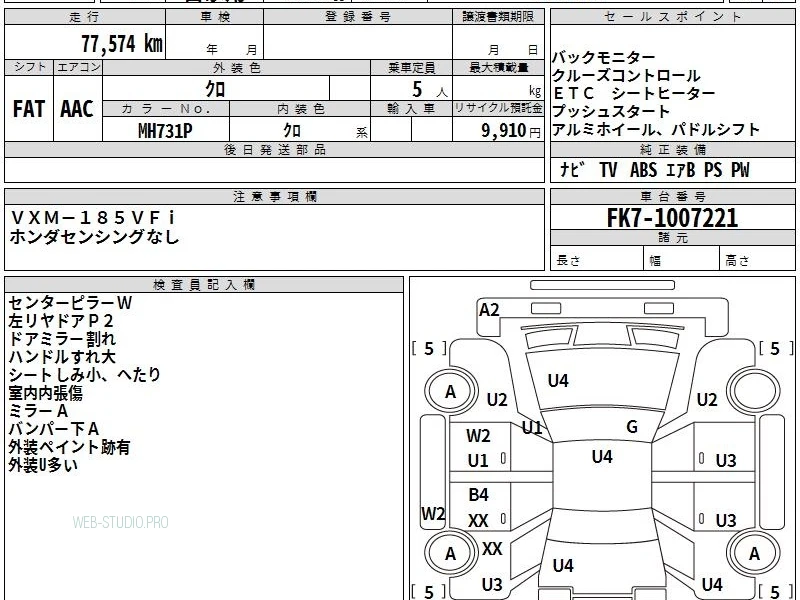Click the ハンドルすれ大 note
The image size is (800, 600).
click(62, 357)
